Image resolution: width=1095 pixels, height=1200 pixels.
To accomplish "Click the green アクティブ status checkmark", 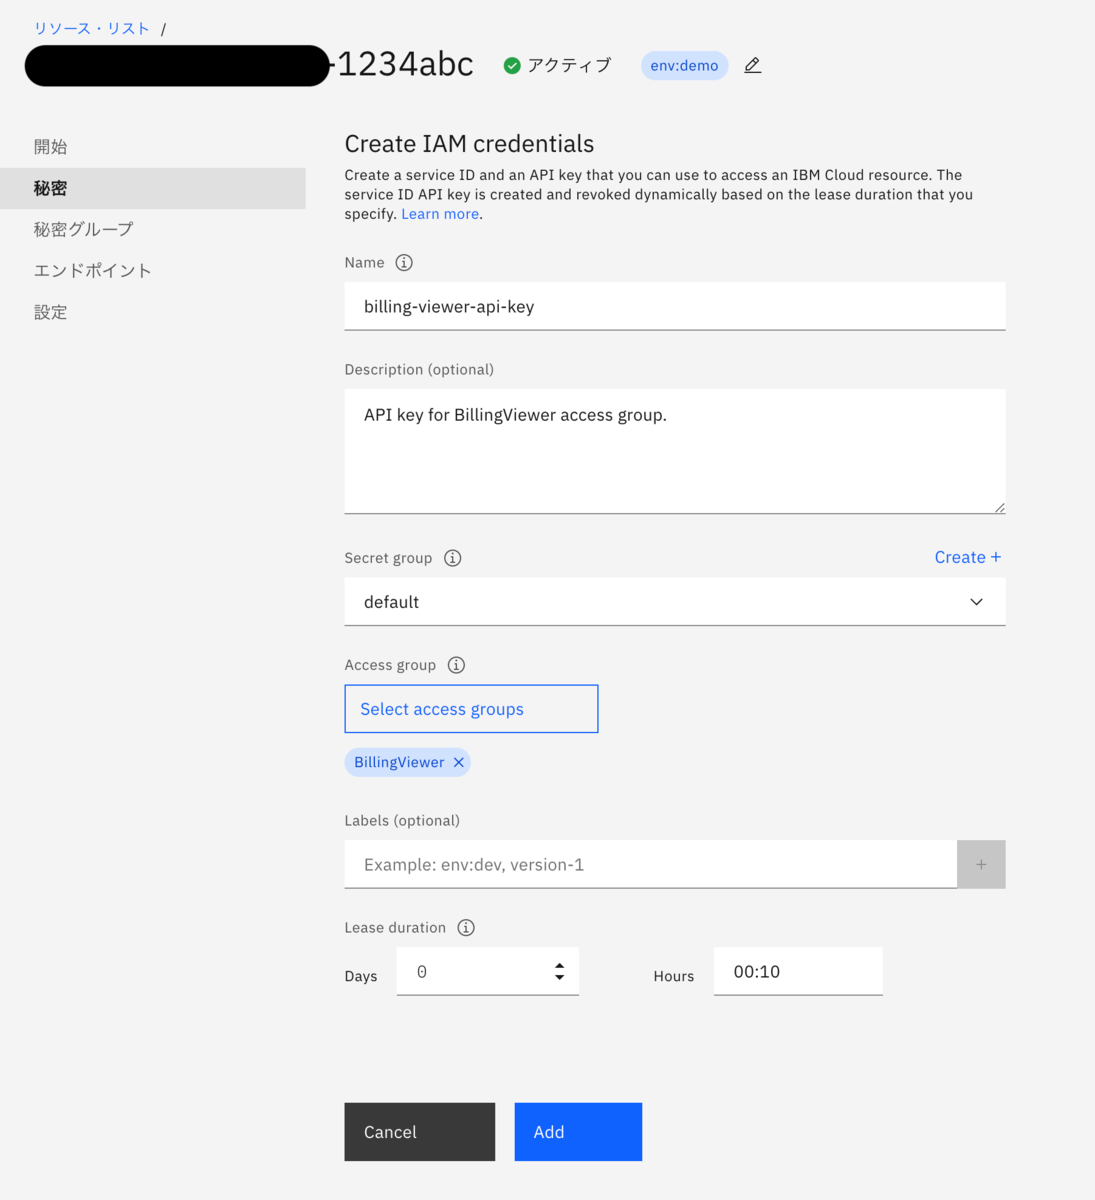I will point(511,64).
